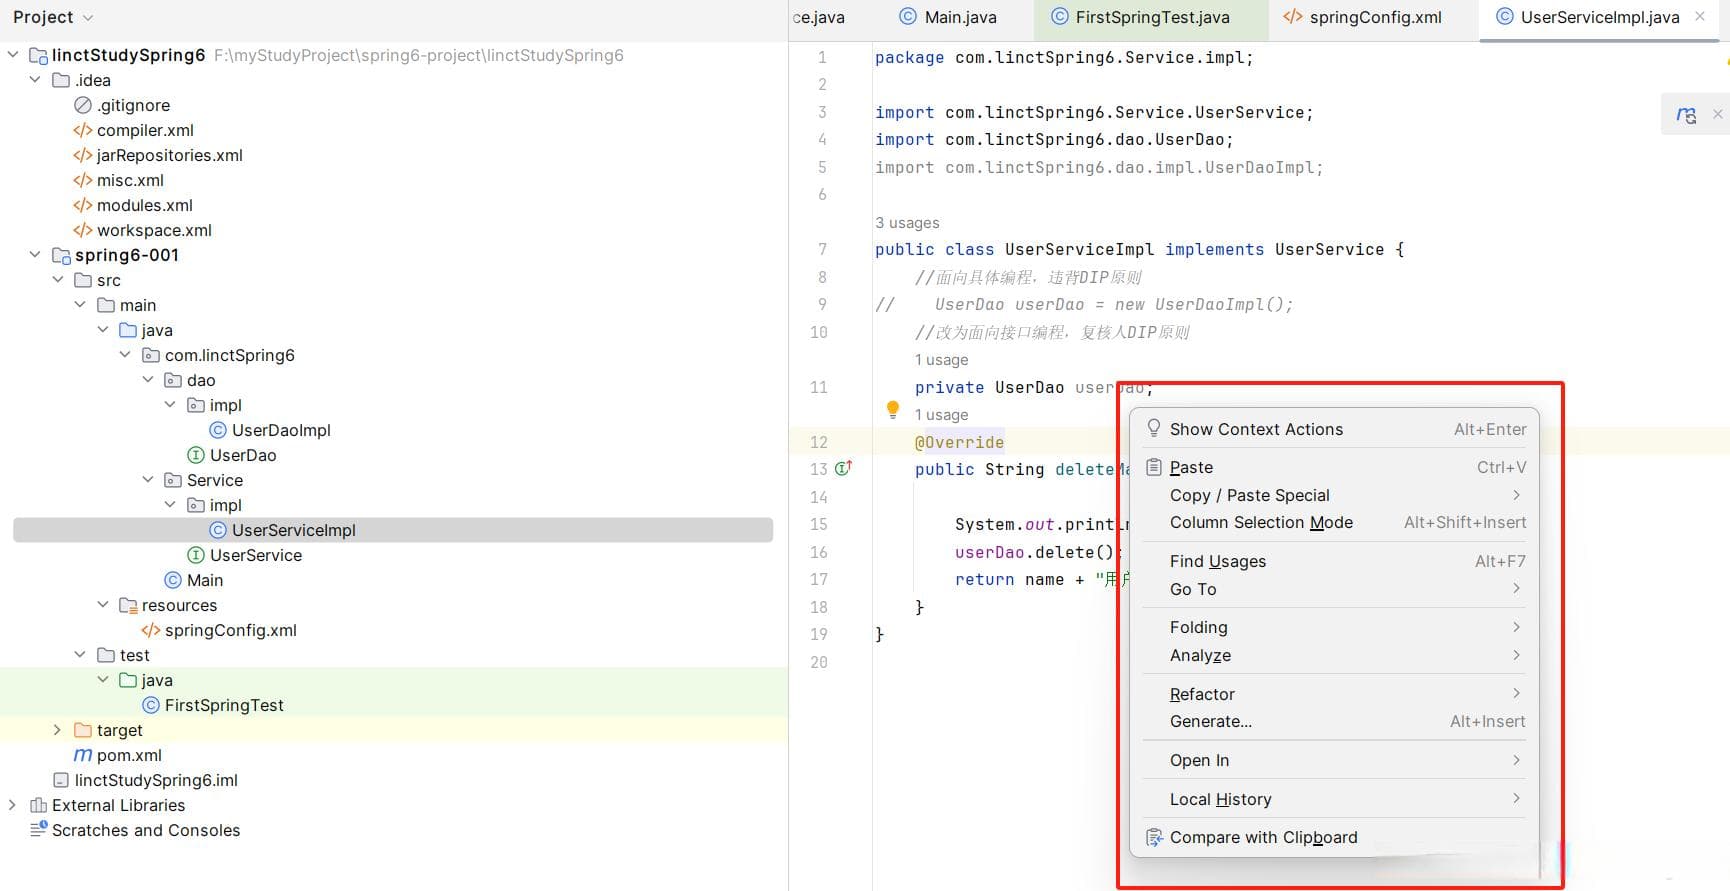Click the pom.xml Maven icon
Image resolution: width=1730 pixels, height=891 pixels.
coord(83,755)
